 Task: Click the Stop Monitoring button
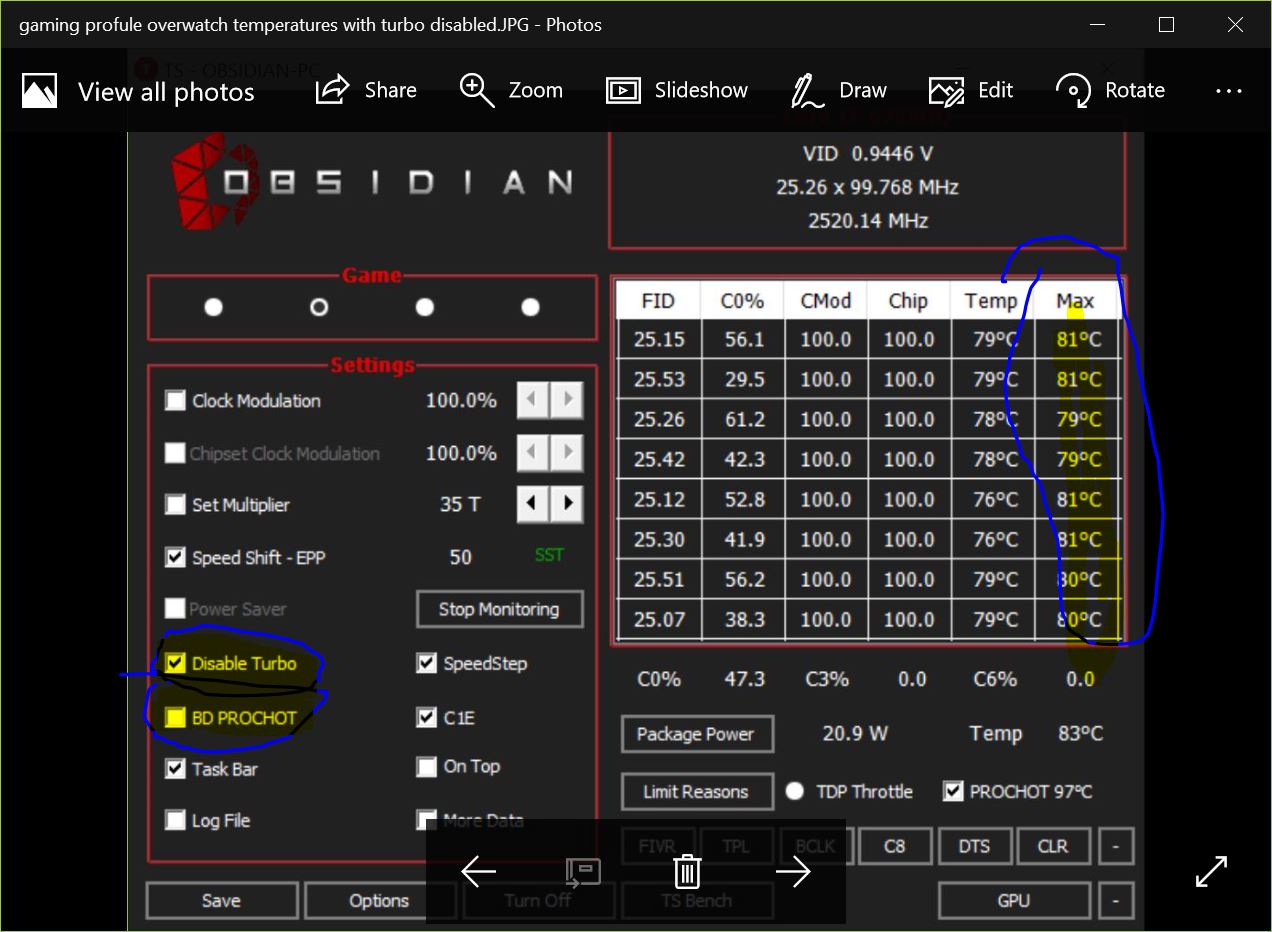pyautogui.click(x=499, y=609)
